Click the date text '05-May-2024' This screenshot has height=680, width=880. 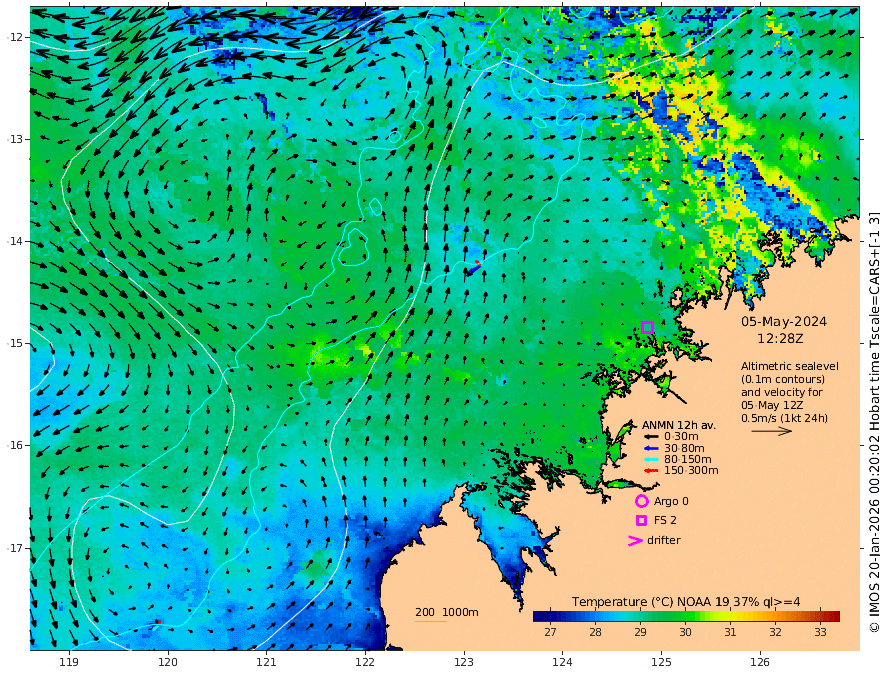(784, 321)
